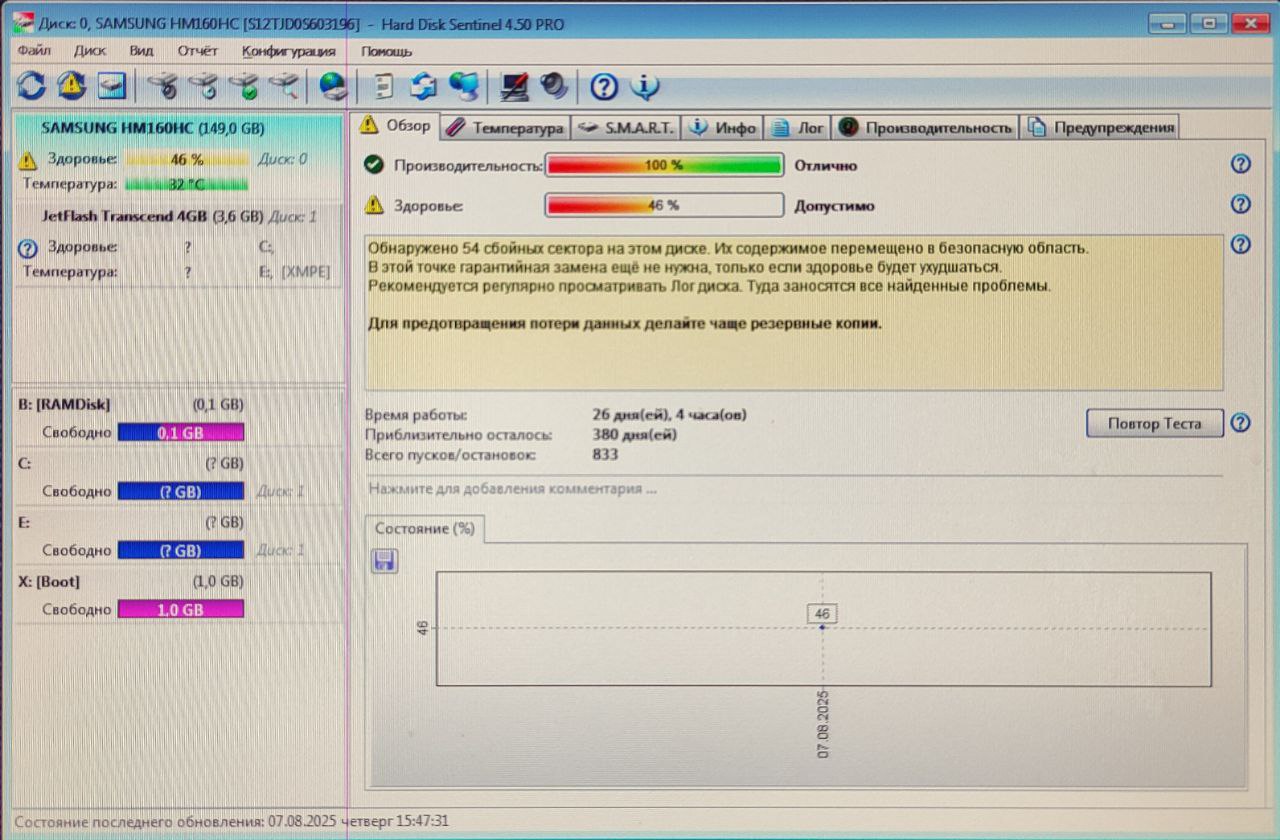Click the SAMSUNG temperature 32 °C bar
1280x840 pixels.
tap(187, 184)
